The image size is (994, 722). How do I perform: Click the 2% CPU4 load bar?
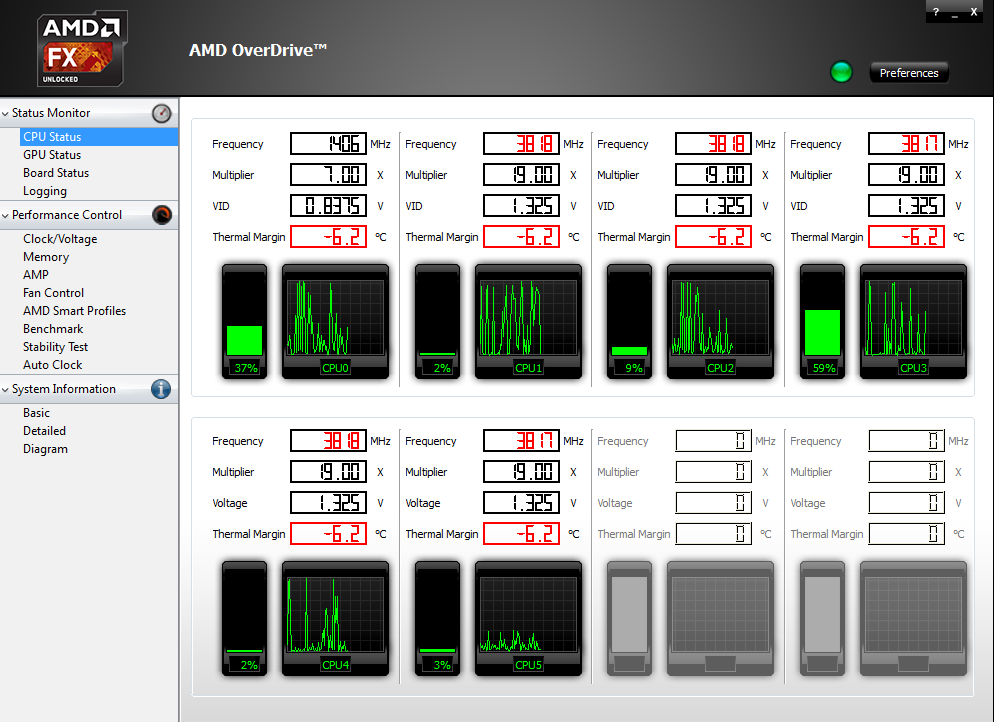[x=245, y=618]
